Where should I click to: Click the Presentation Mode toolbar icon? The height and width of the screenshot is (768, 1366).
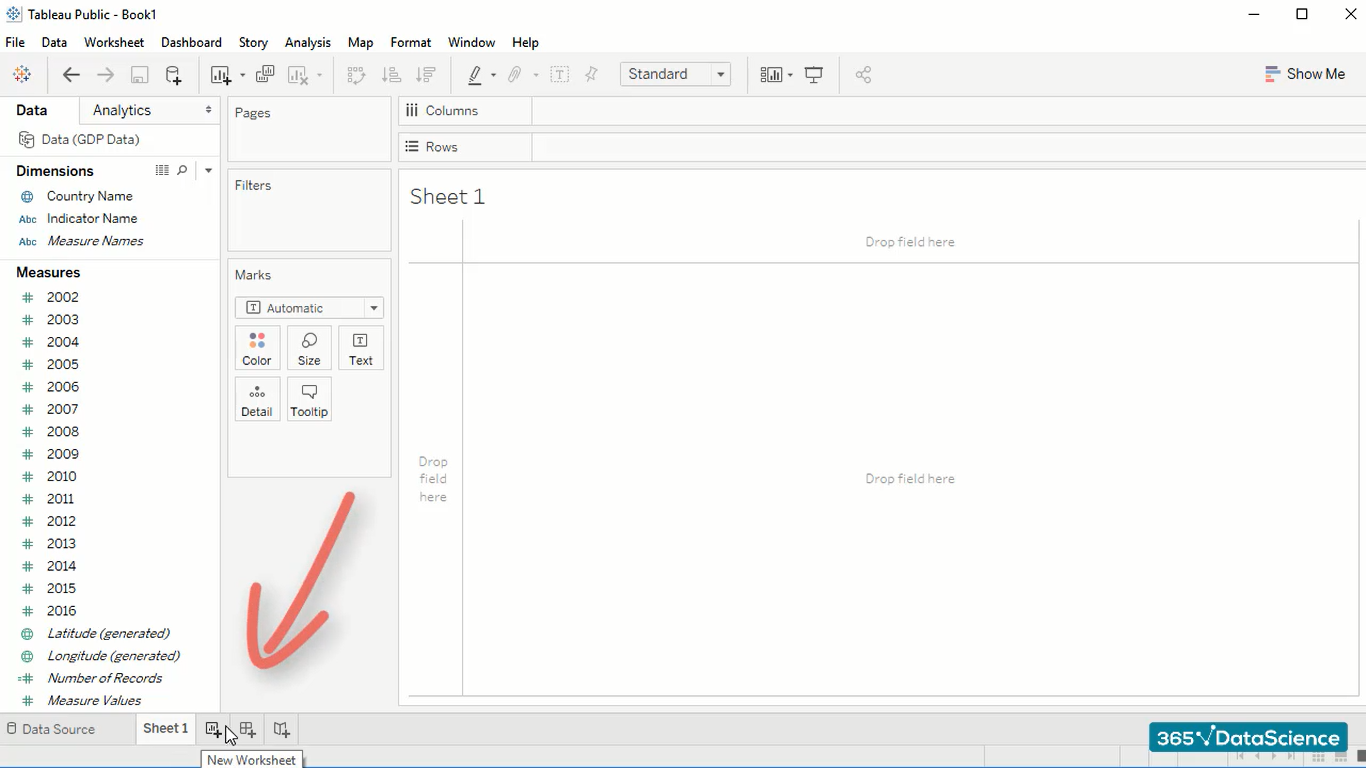click(814, 75)
